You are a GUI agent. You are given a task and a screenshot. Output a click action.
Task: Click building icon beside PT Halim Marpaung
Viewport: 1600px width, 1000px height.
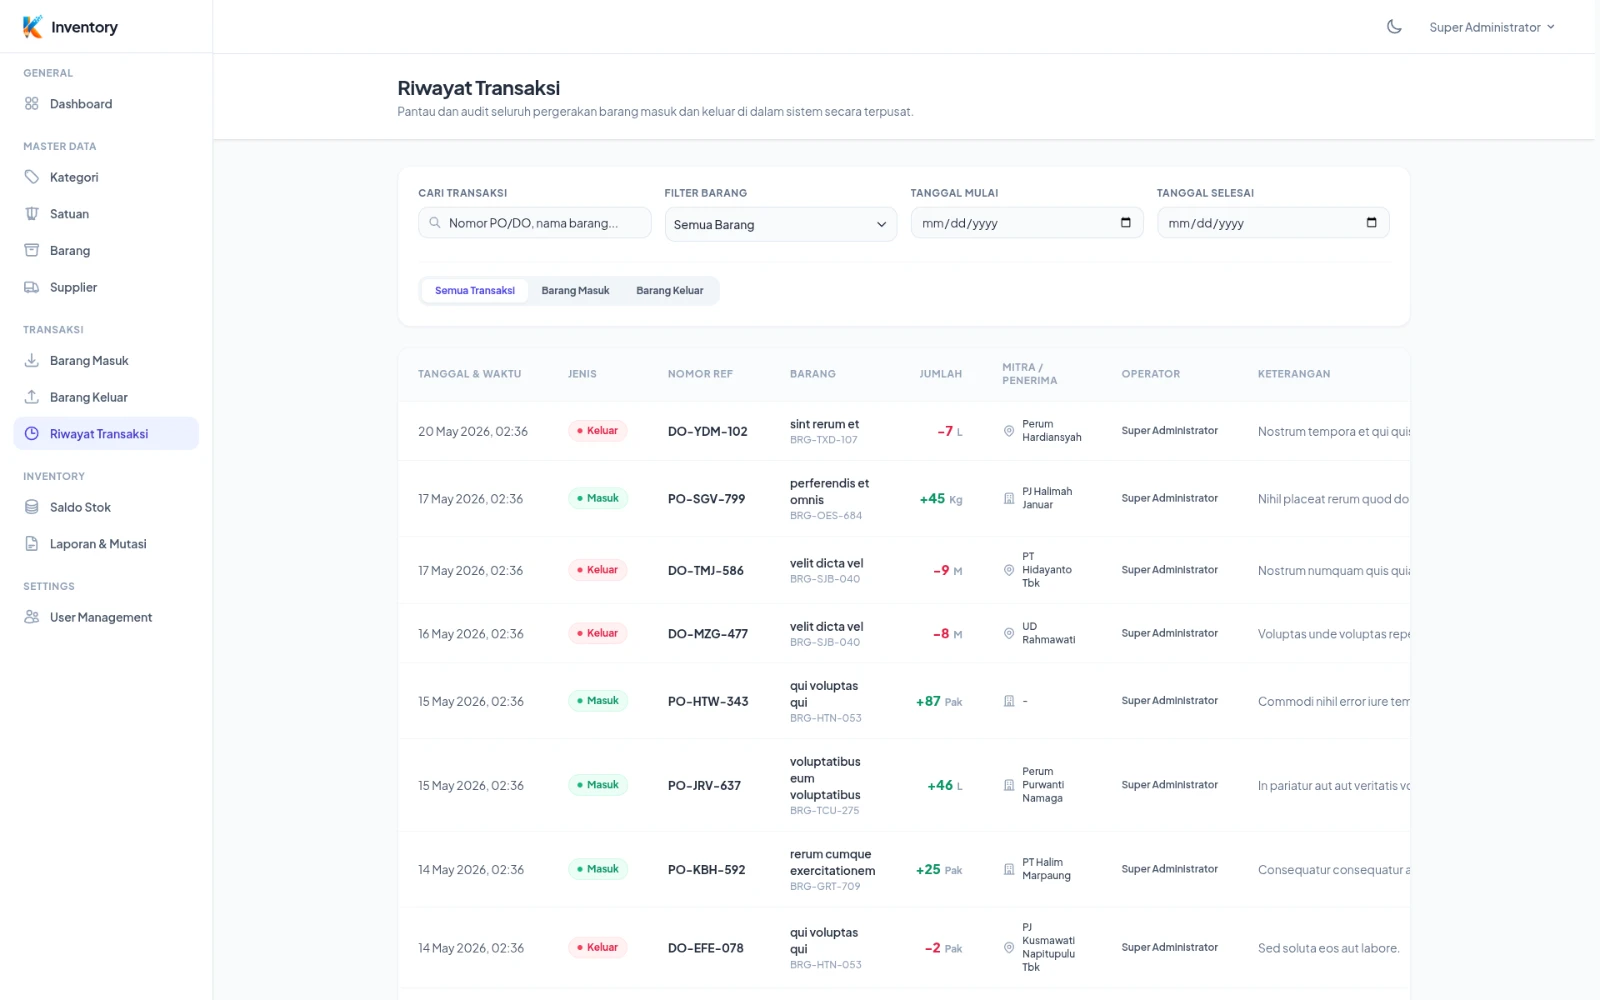click(1009, 869)
